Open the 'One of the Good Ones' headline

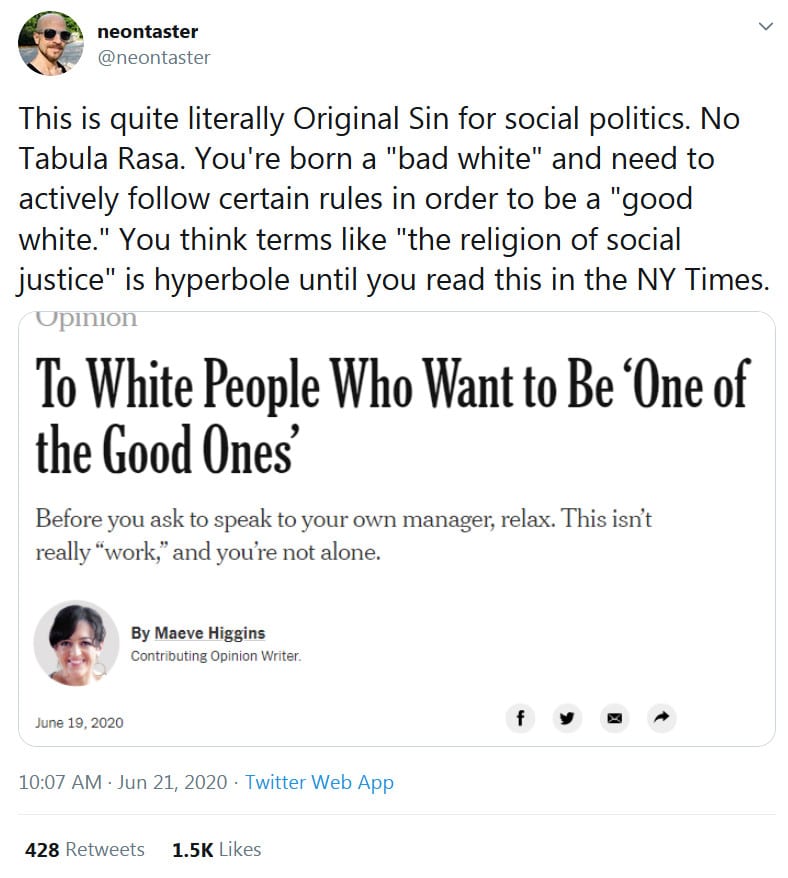392,415
